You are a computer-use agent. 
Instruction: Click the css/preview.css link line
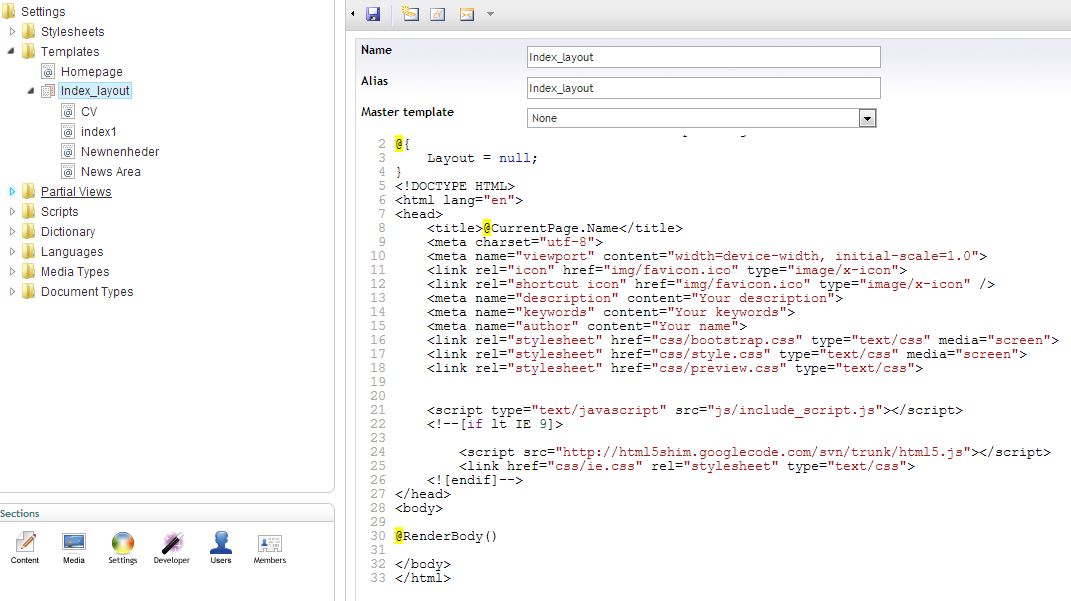click(x=675, y=368)
